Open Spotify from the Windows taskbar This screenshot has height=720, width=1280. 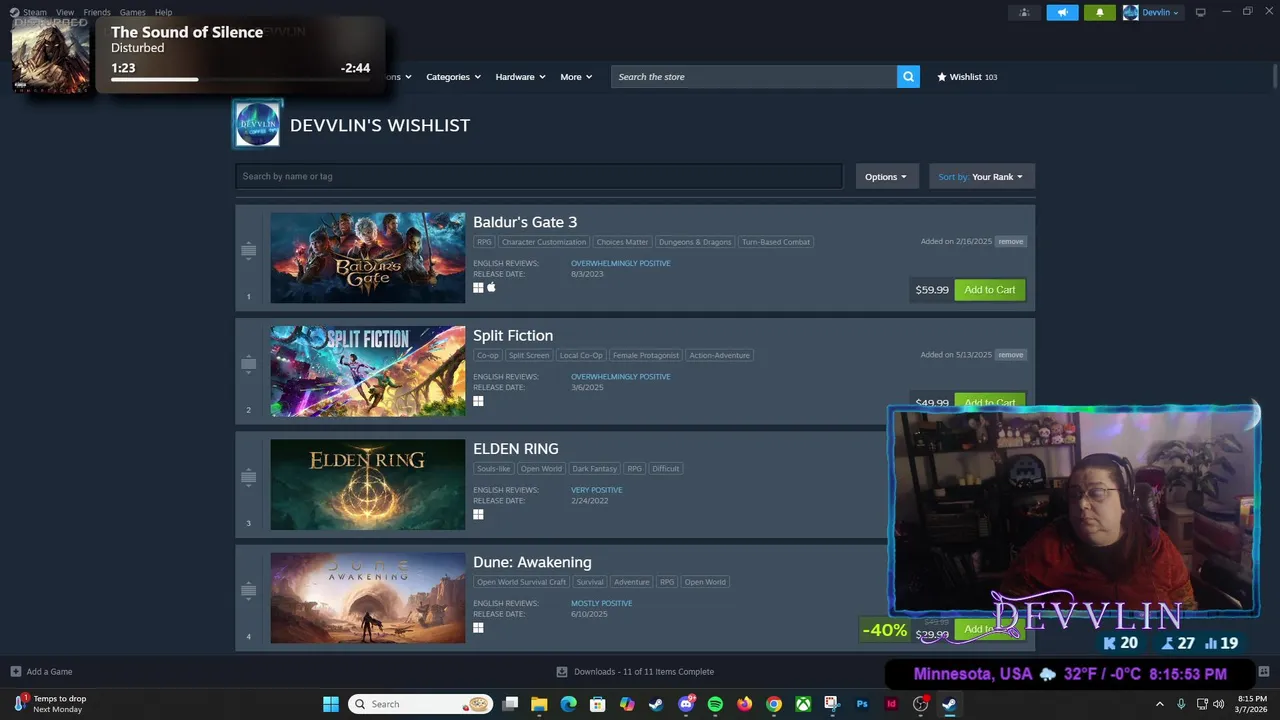(x=715, y=704)
